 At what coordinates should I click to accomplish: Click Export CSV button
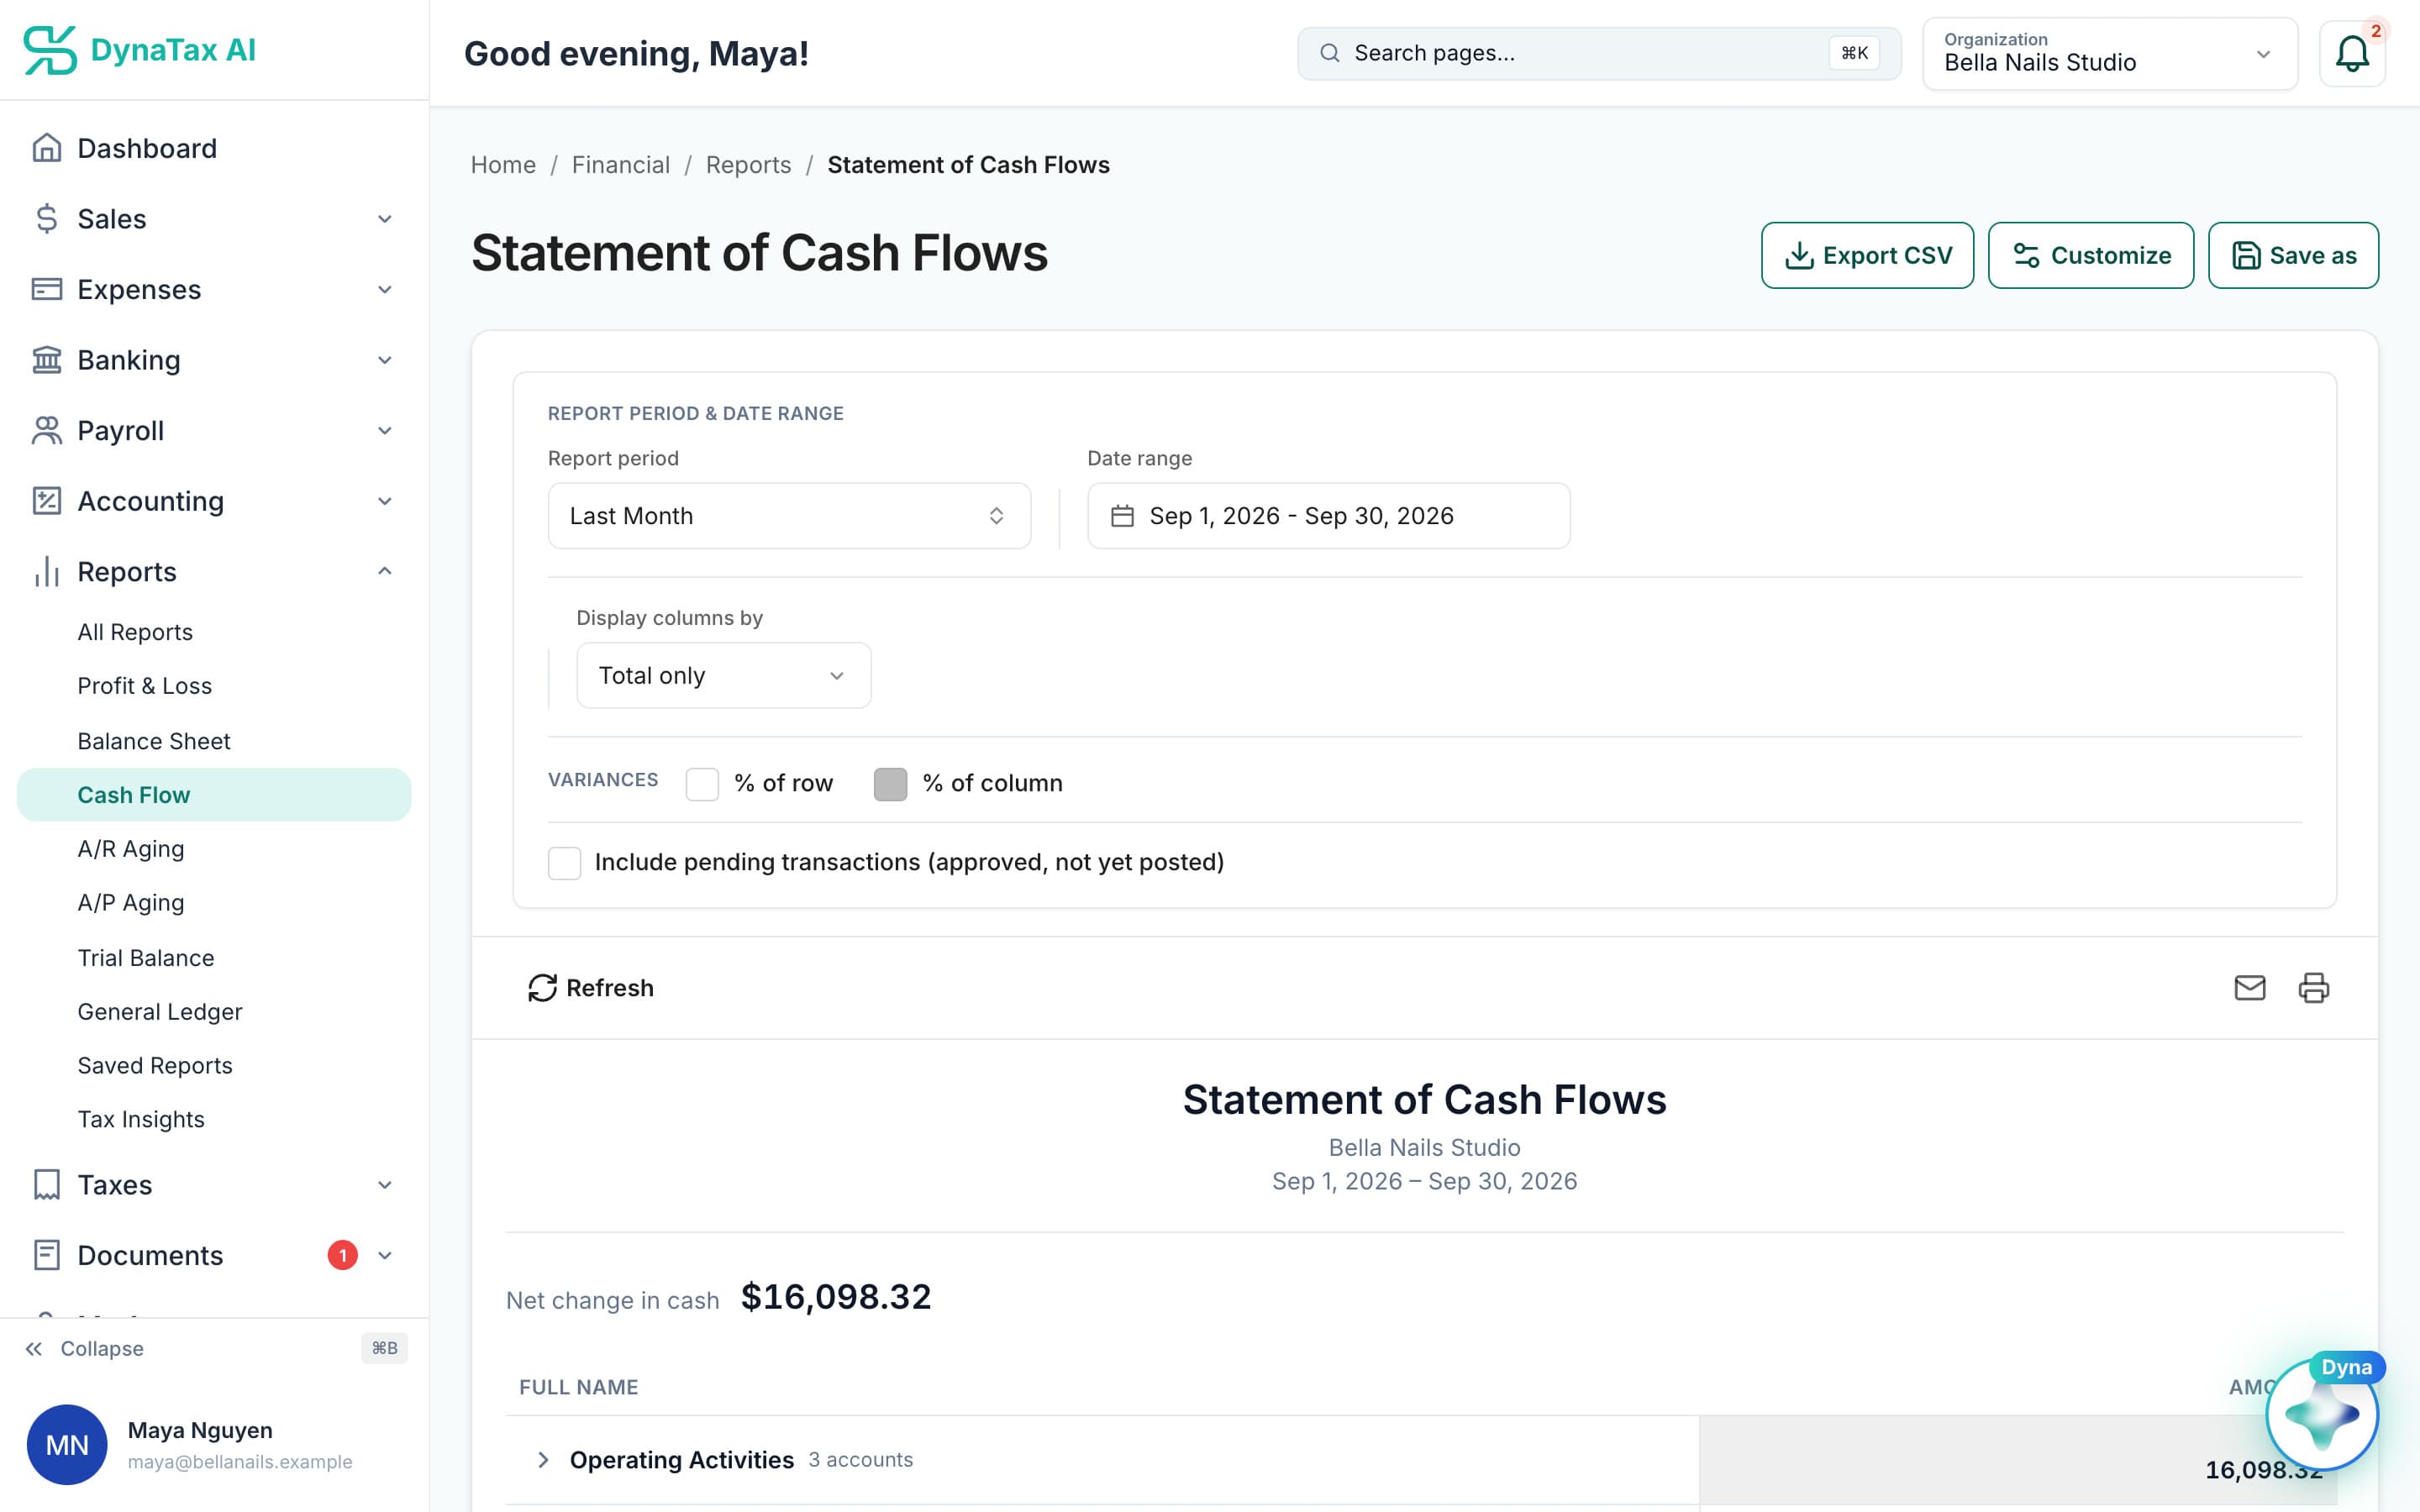click(1867, 255)
